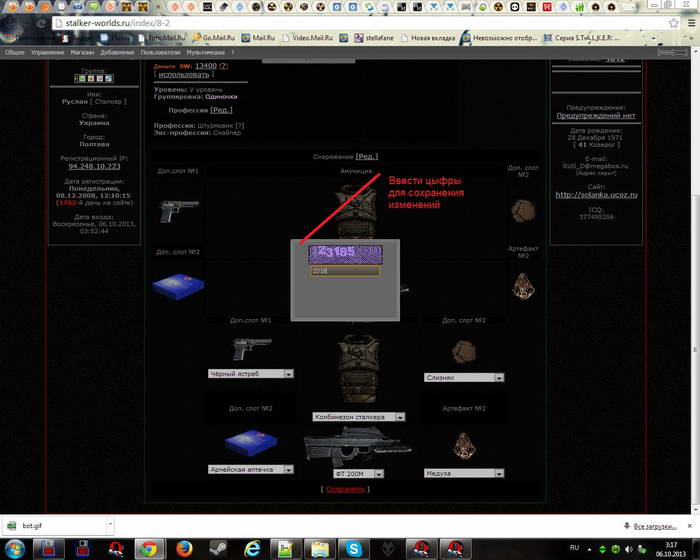
Task: Open the registration IP 94.248.10.223 link
Action: pyautogui.click(x=94, y=166)
